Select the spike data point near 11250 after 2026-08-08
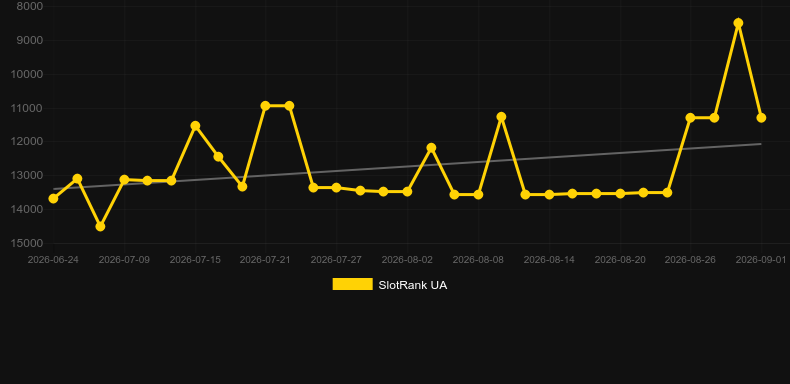 point(501,116)
